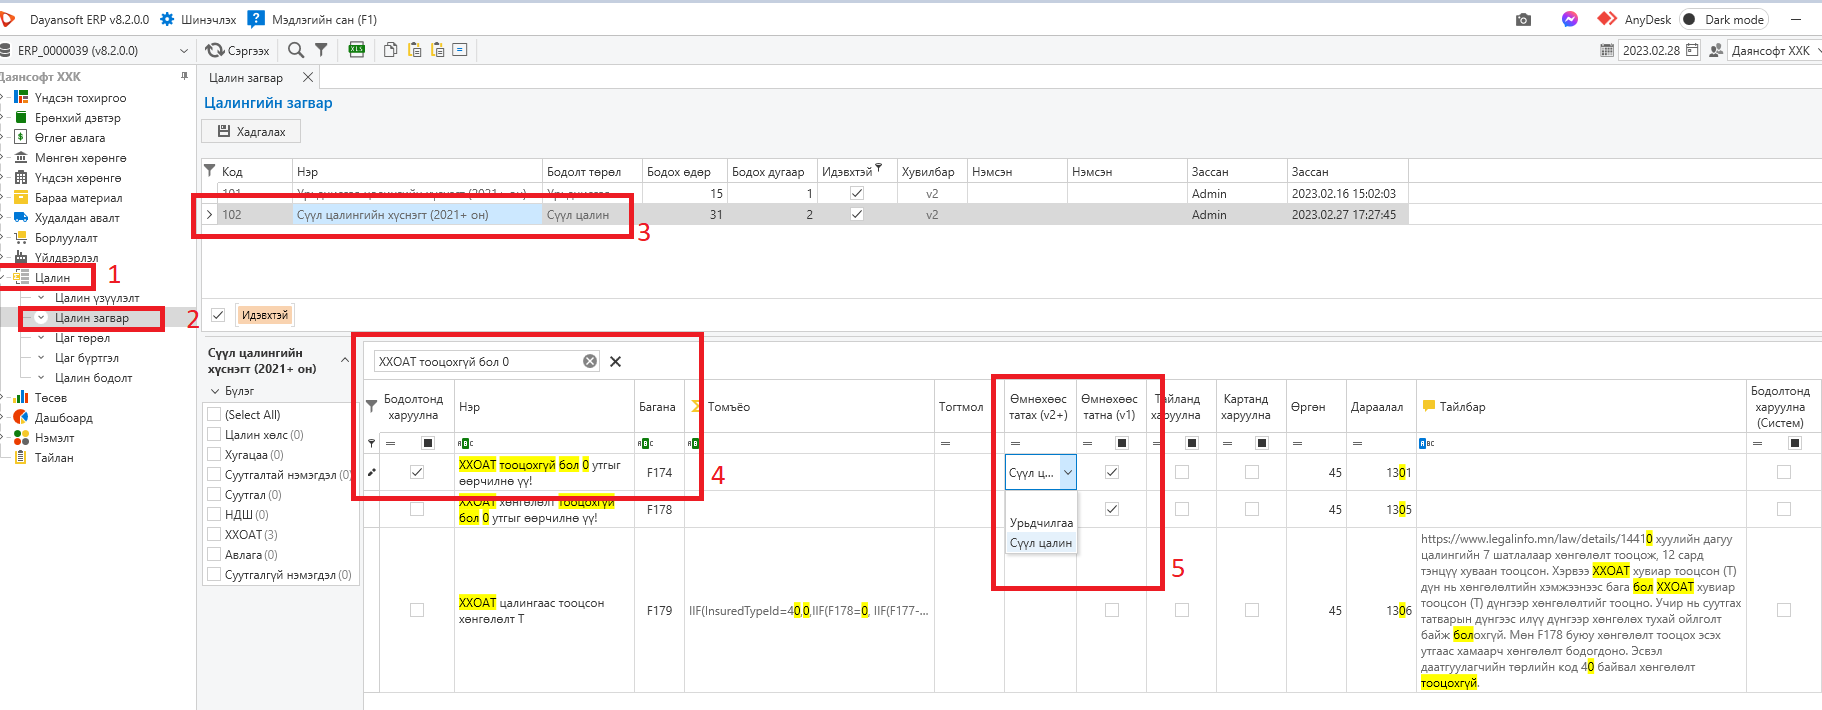Click the copy documents toolbar icon

click(x=391, y=50)
